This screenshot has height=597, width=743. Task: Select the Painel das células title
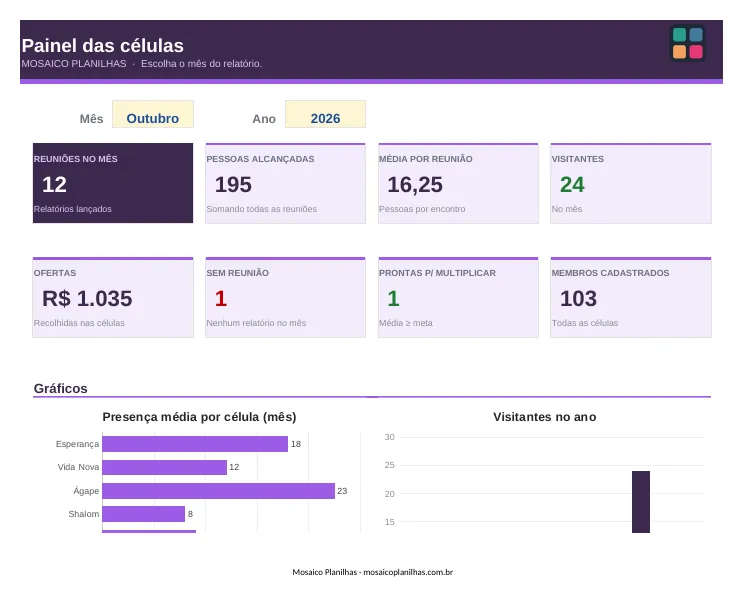[102, 46]
